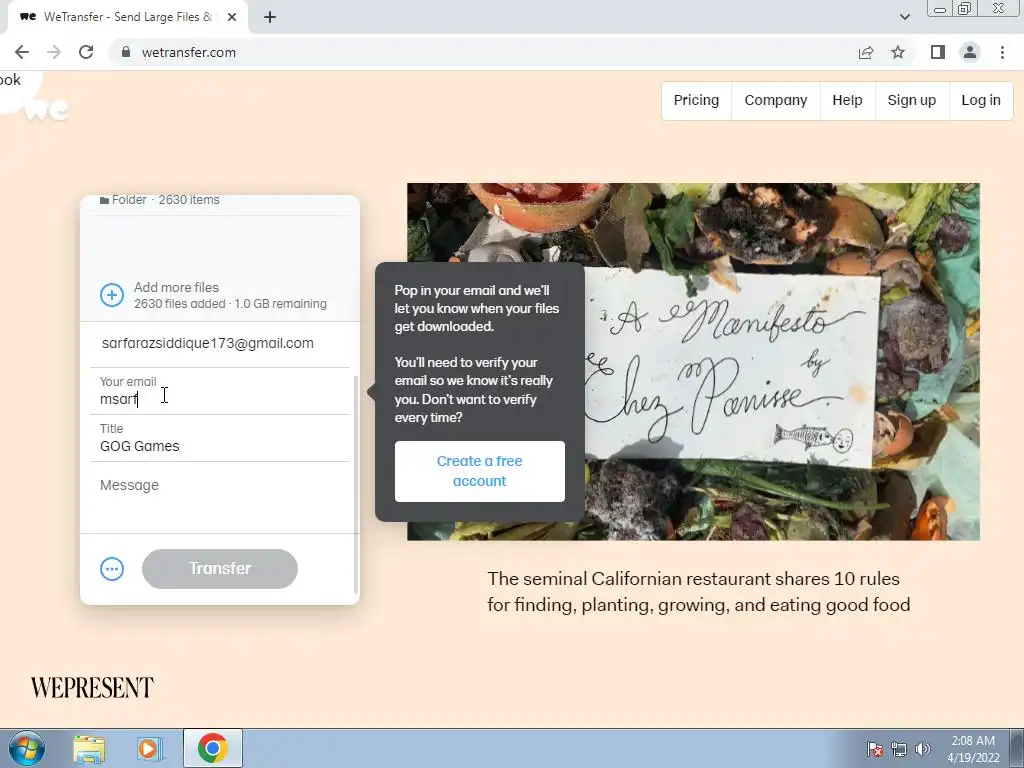This screenshot has width=1024, height=768.
Task: Focus the Your email field
Action: coord(220,391)
